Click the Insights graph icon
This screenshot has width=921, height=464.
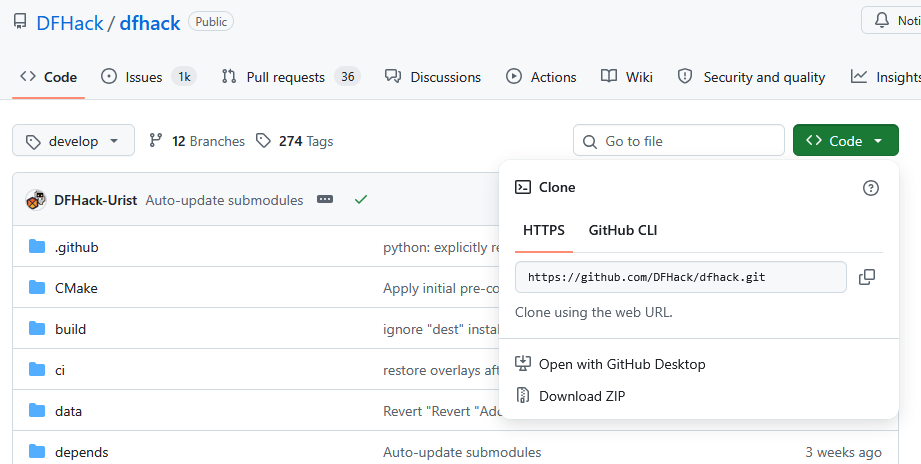click(x=859, y=76)
